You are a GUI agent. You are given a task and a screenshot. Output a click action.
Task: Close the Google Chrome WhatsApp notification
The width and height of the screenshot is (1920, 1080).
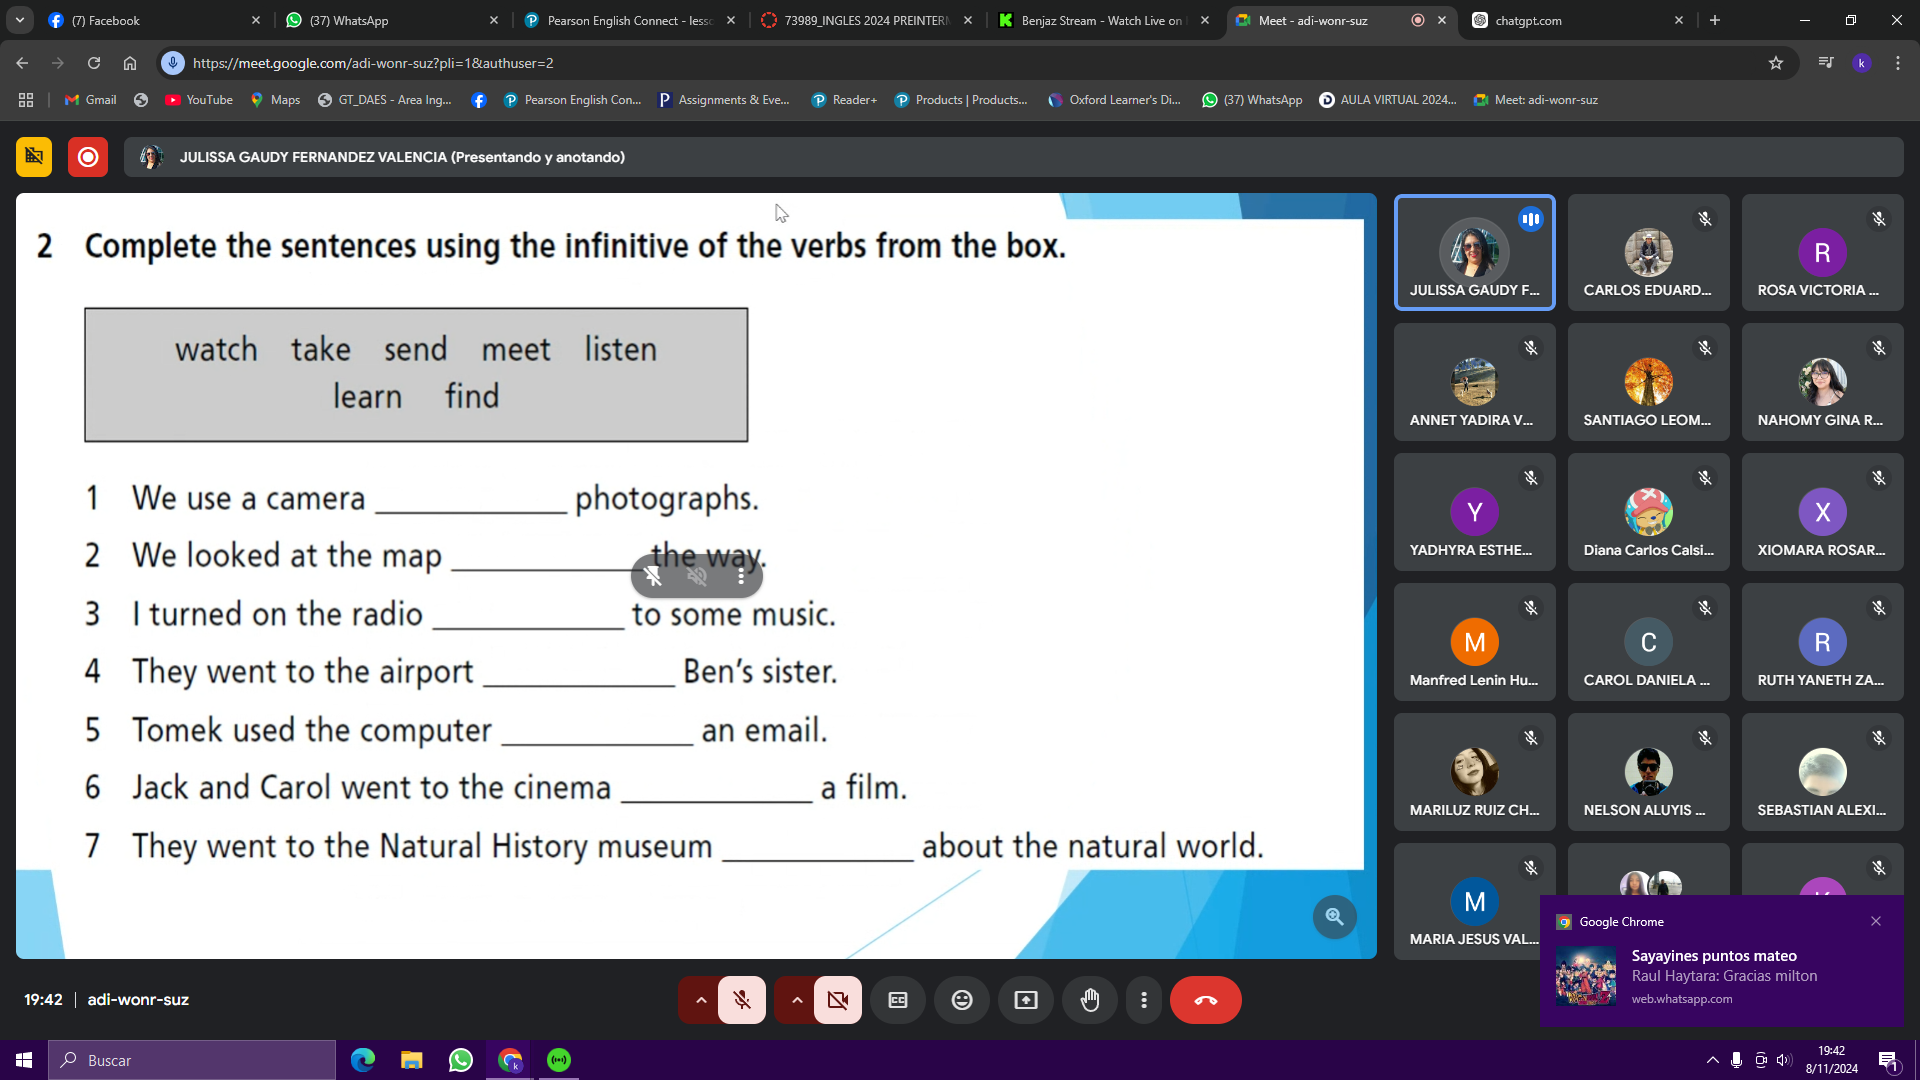pyautogui.click(x=1876, y=921)
